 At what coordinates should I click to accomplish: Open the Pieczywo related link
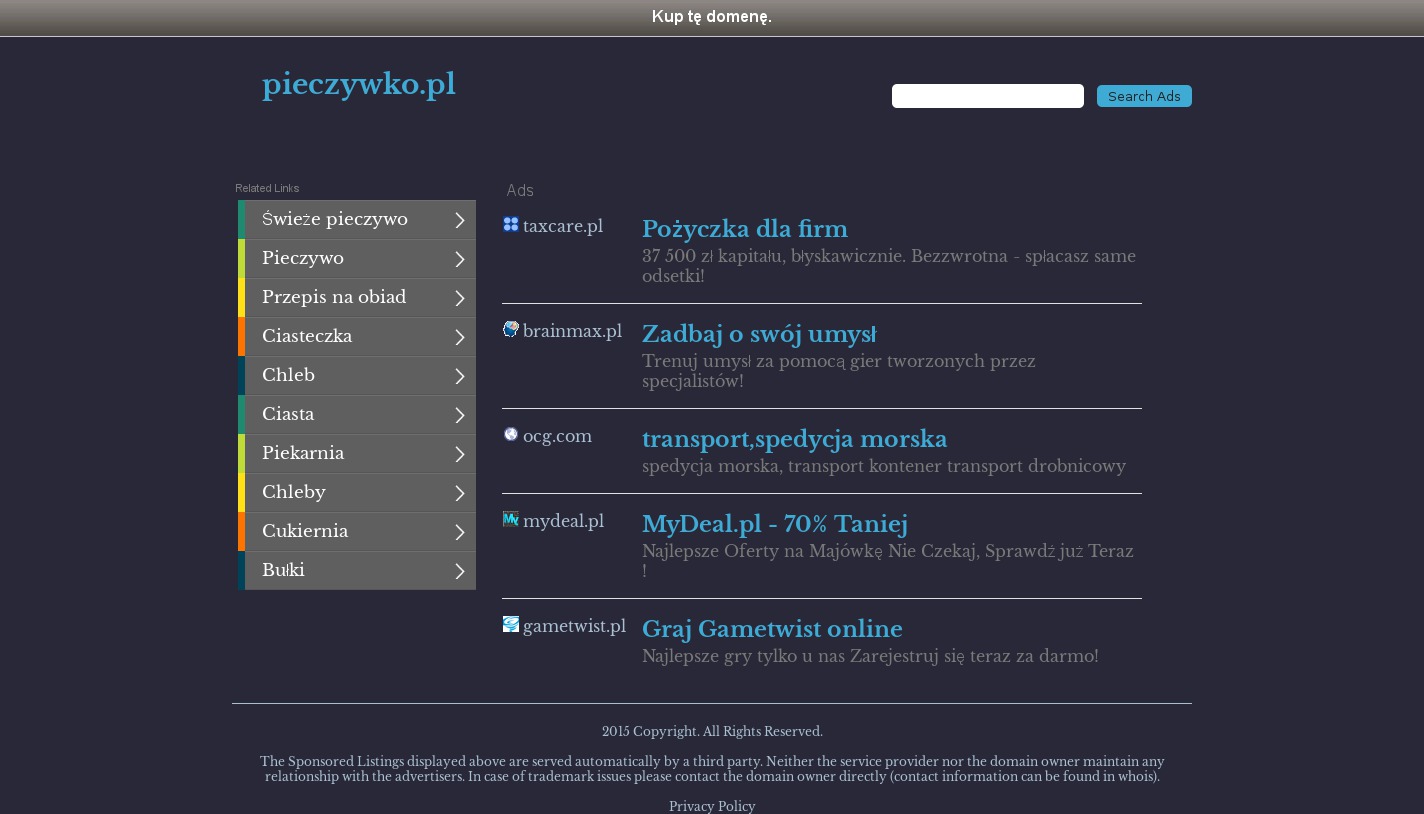[303, 259]
